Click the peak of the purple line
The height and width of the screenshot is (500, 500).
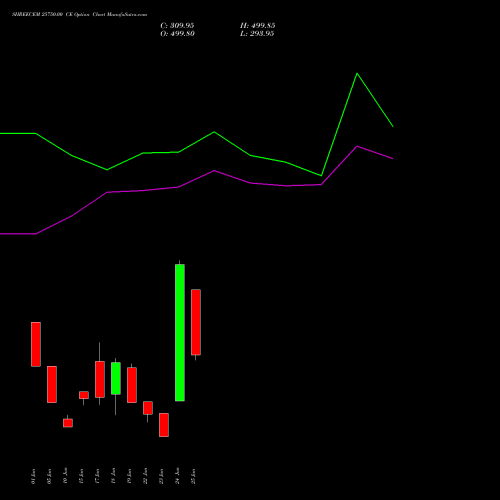point(357,146)
